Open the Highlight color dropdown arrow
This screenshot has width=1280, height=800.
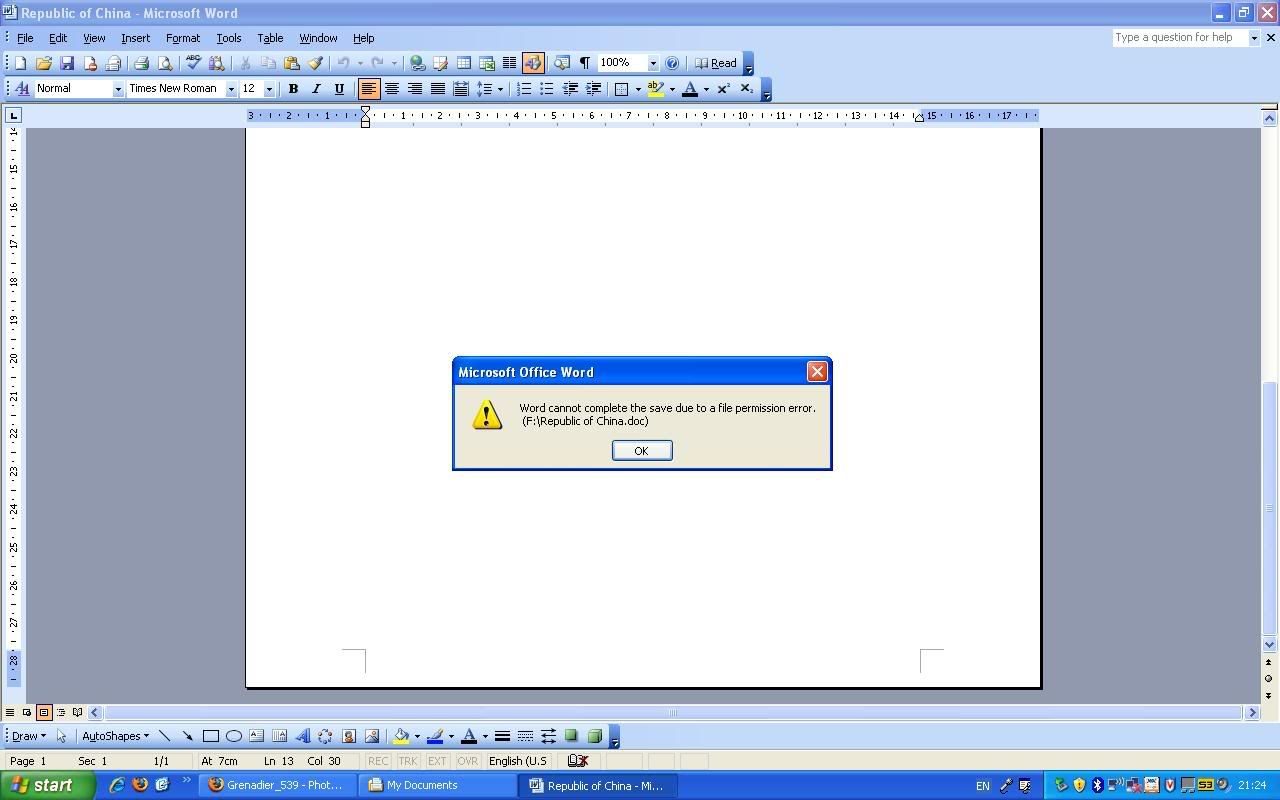(x=672, y=89)
